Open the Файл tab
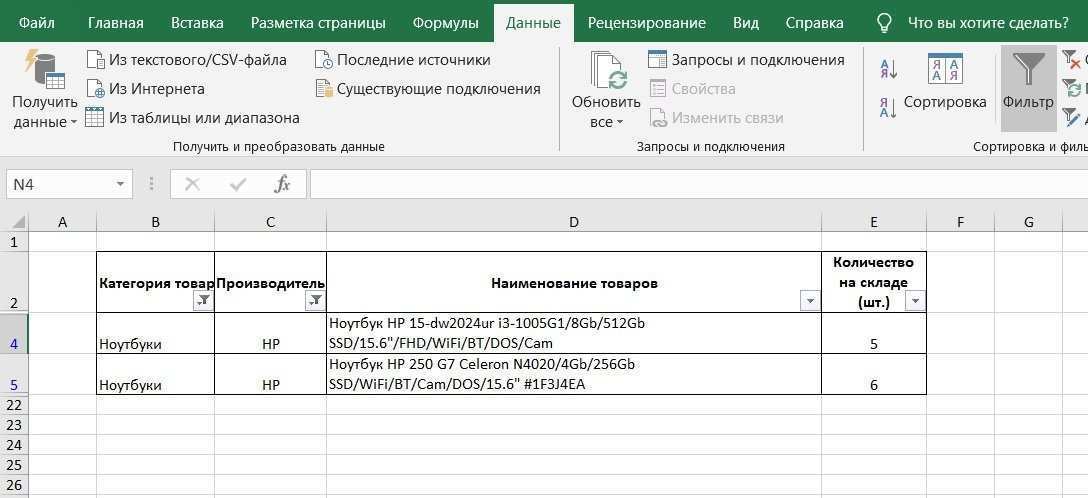This screenshot has height=498, width=1088. (37, 23)
